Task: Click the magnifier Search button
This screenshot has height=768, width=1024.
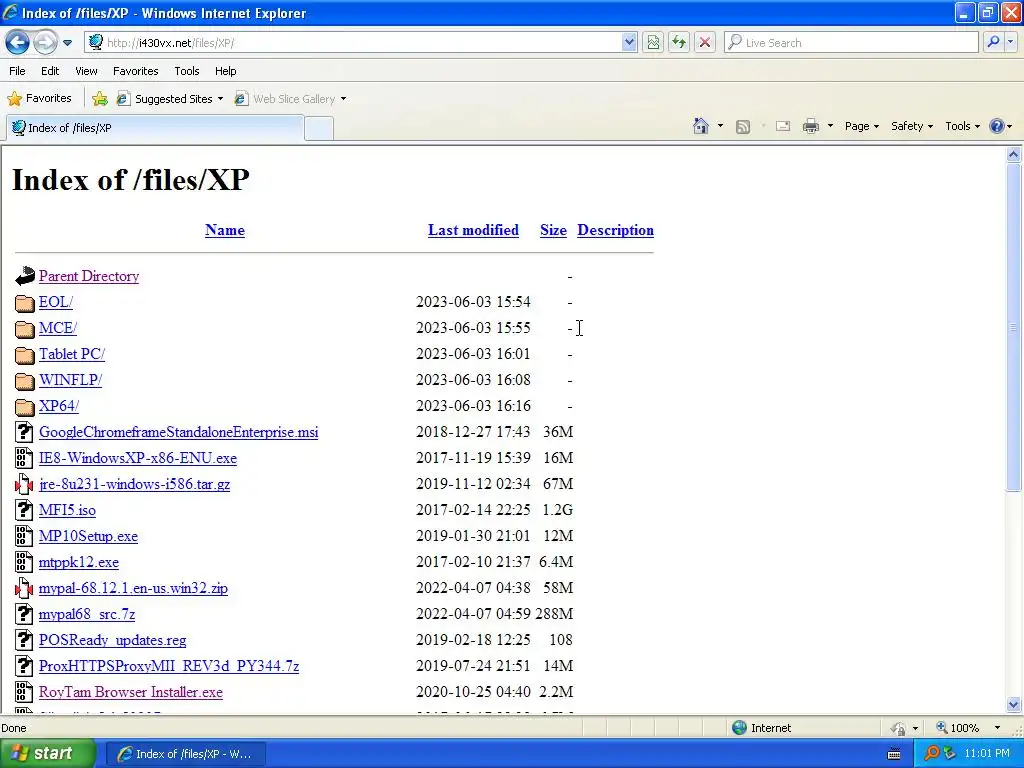Action: (993, 43)
